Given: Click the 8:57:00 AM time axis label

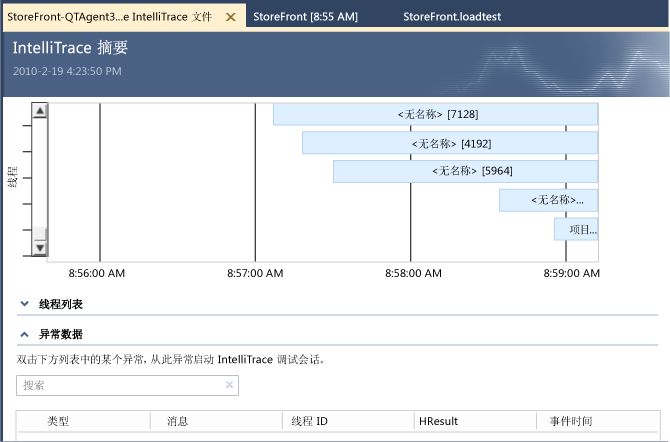Looking at the screenshot, I should pos(255,273).
